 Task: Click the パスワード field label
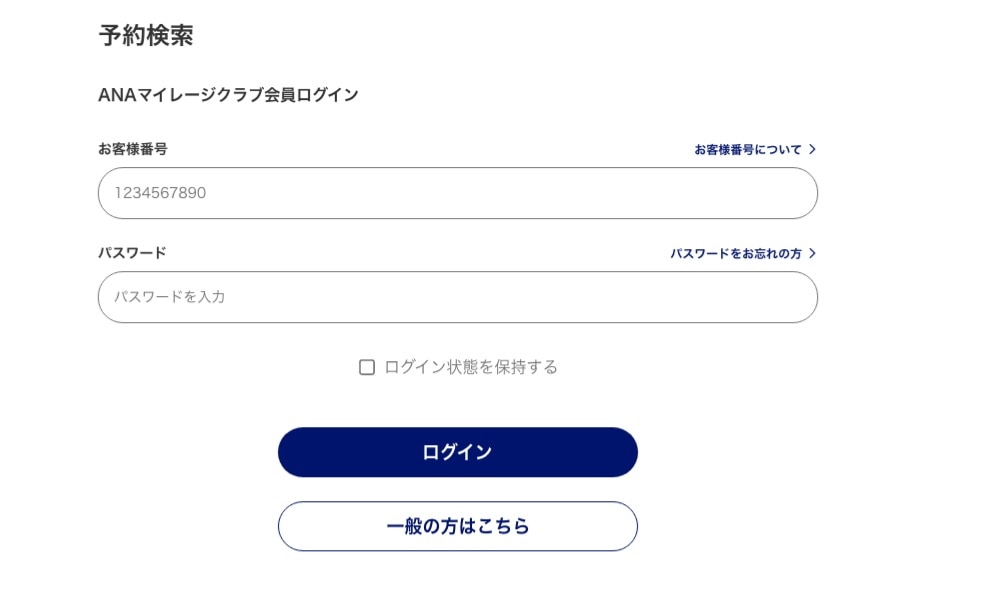pyautogui.click(x=132, y=253)
